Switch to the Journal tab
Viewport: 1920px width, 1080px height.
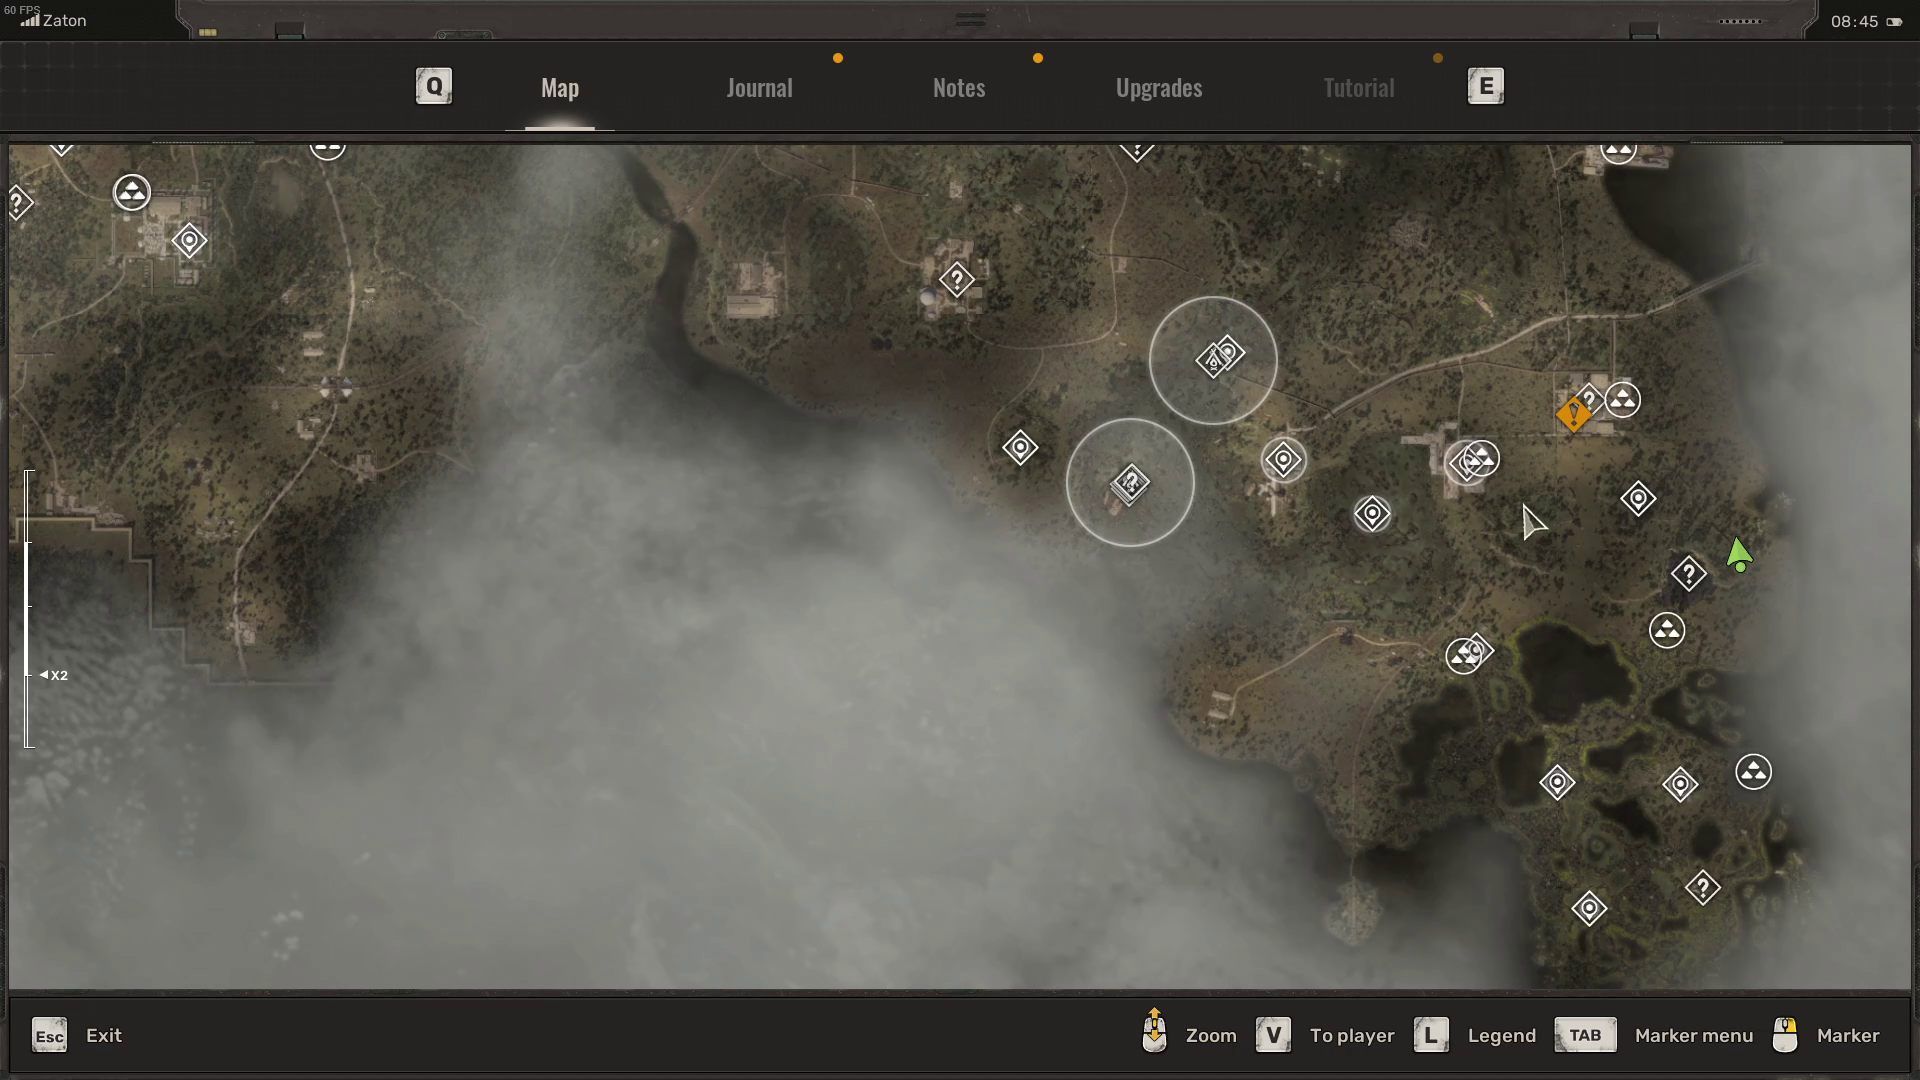click(759, 88)
